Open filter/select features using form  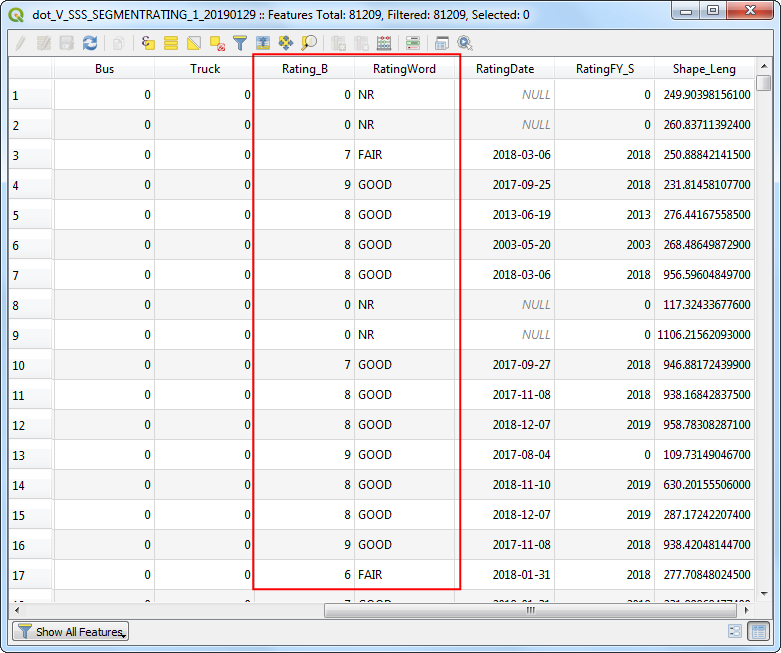click(240, 43)
